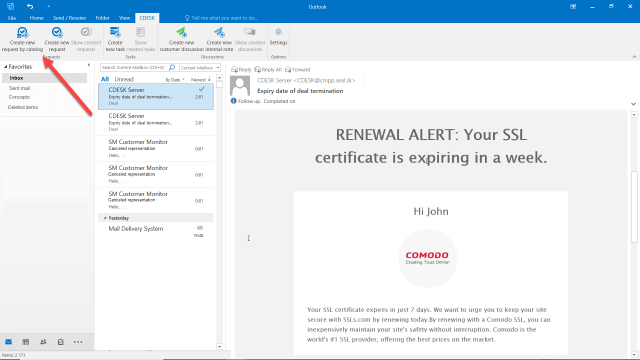Click the message list scroll down arrow
The height and width of the screenshot is (360, 640).
220,347
